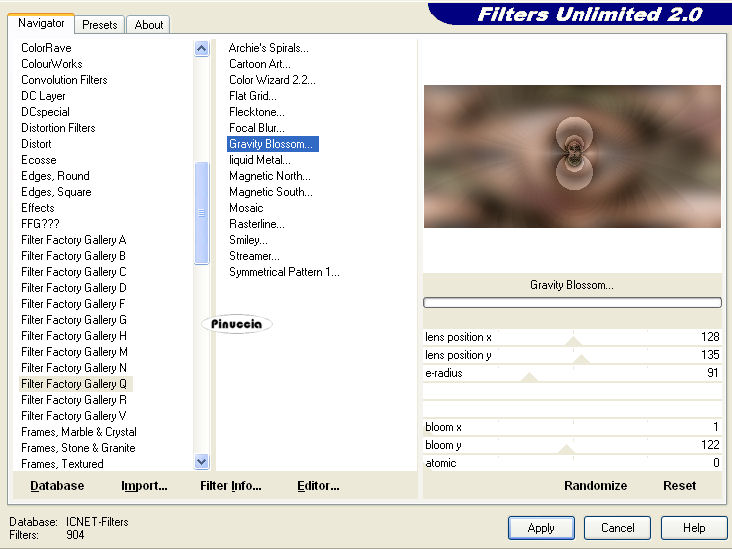Select Filter Factory Gallery C
Viewport: 732px width, 549px height.
tap(74, 272)
